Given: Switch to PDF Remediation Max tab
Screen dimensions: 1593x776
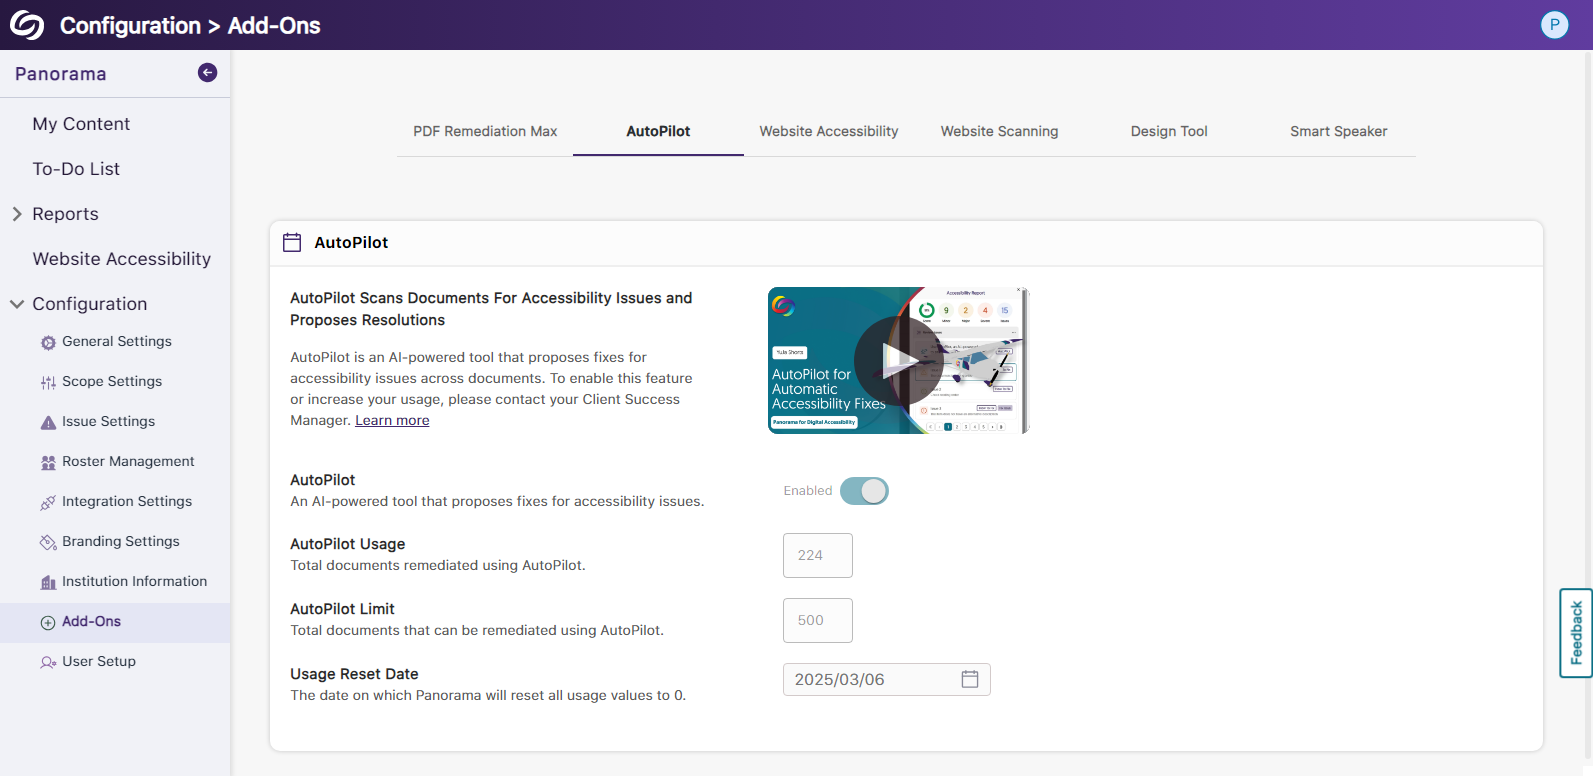Looking at the screenshot, I should tap(485, 132).
